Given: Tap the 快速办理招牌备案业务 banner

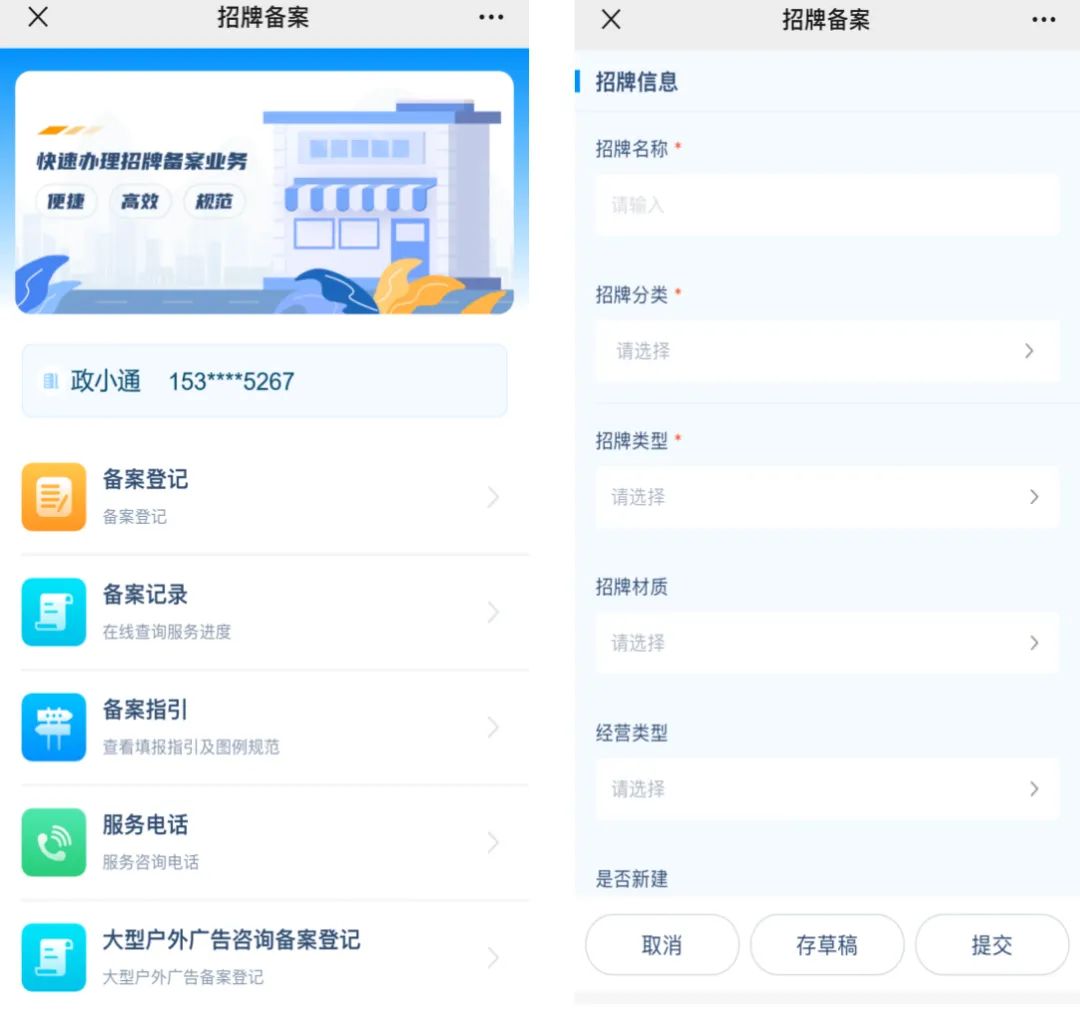Looking at the screenshot, I should [264, 192].
